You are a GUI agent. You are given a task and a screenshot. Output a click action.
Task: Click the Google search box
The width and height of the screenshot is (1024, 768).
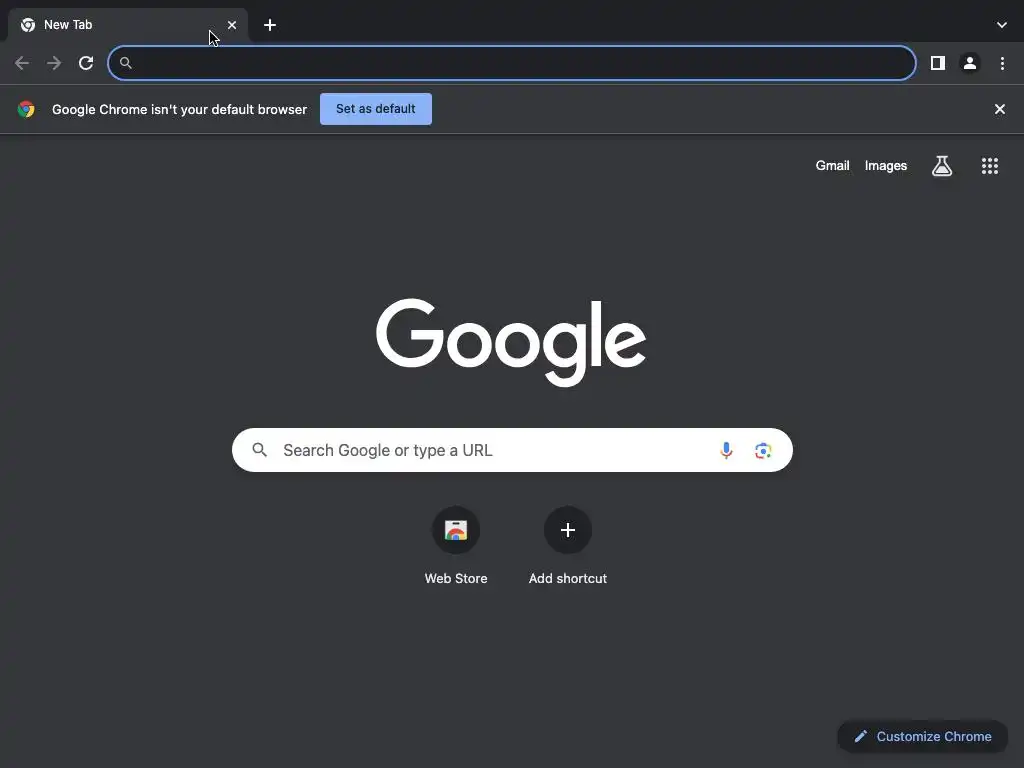[512, 450]
